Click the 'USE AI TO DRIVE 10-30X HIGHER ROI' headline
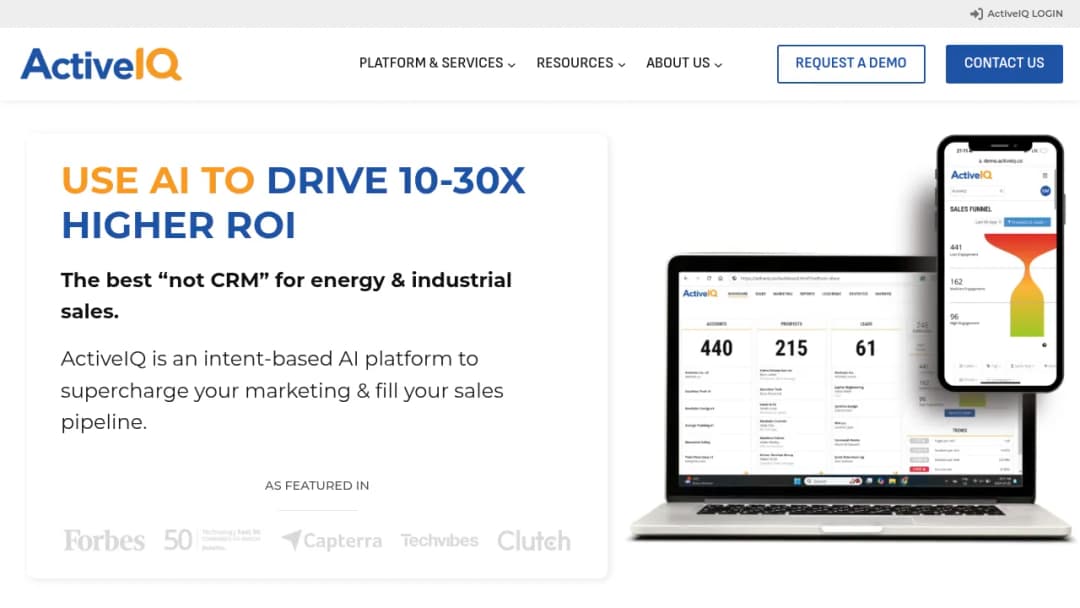This screenshot has width=1080, height=608. 293,202
